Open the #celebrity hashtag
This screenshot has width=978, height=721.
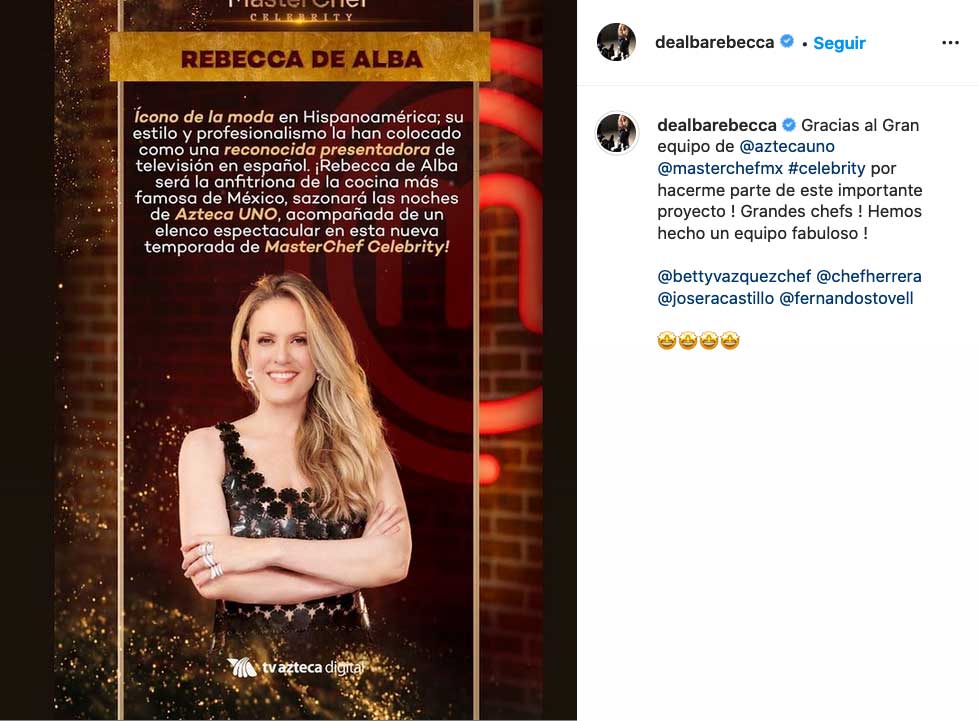pyautogui.click(x=826, y=168)
